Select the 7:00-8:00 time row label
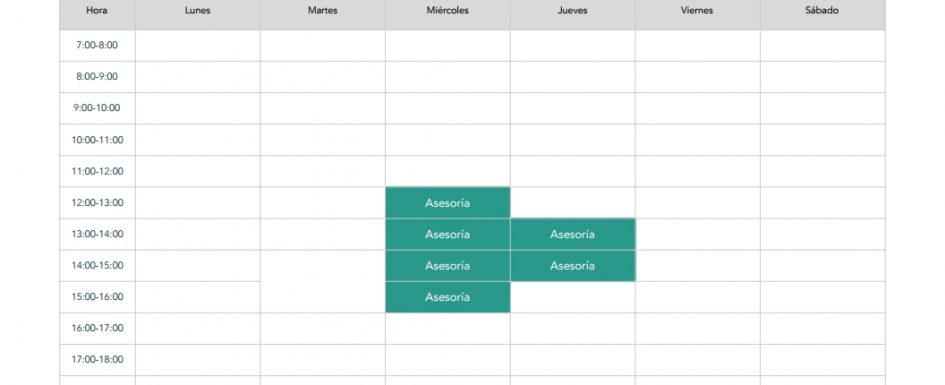Screen dimensions: 945x385 97,45
